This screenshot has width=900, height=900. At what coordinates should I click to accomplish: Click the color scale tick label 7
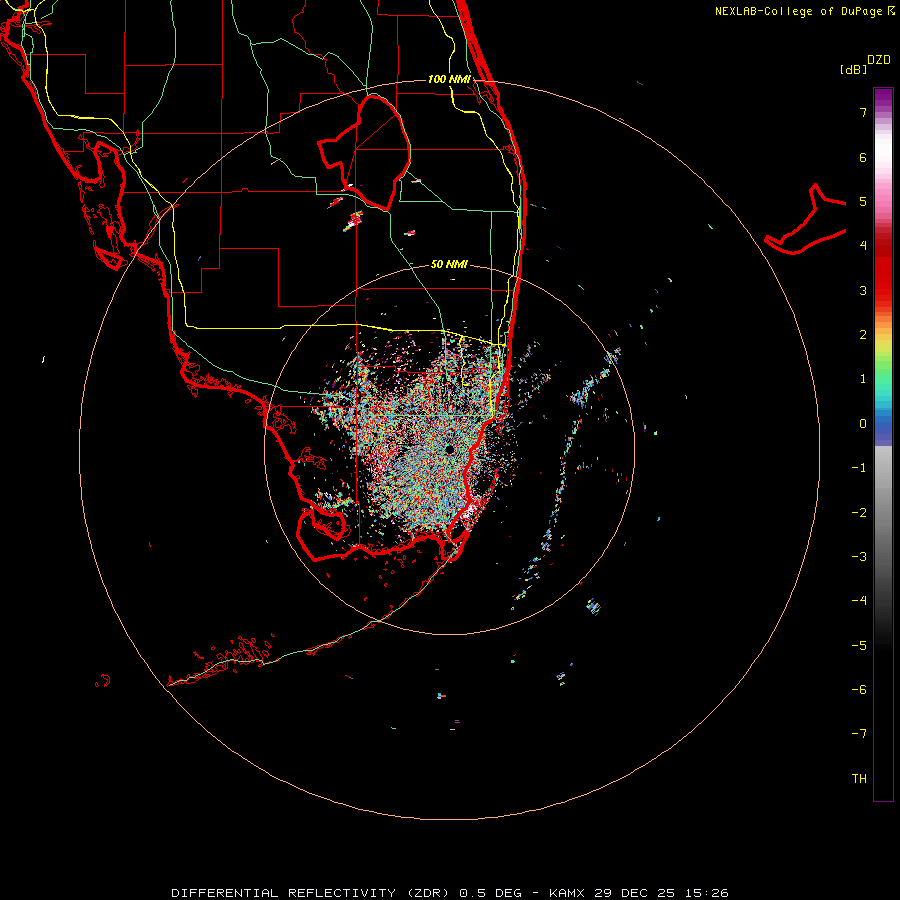click(863, 112)
